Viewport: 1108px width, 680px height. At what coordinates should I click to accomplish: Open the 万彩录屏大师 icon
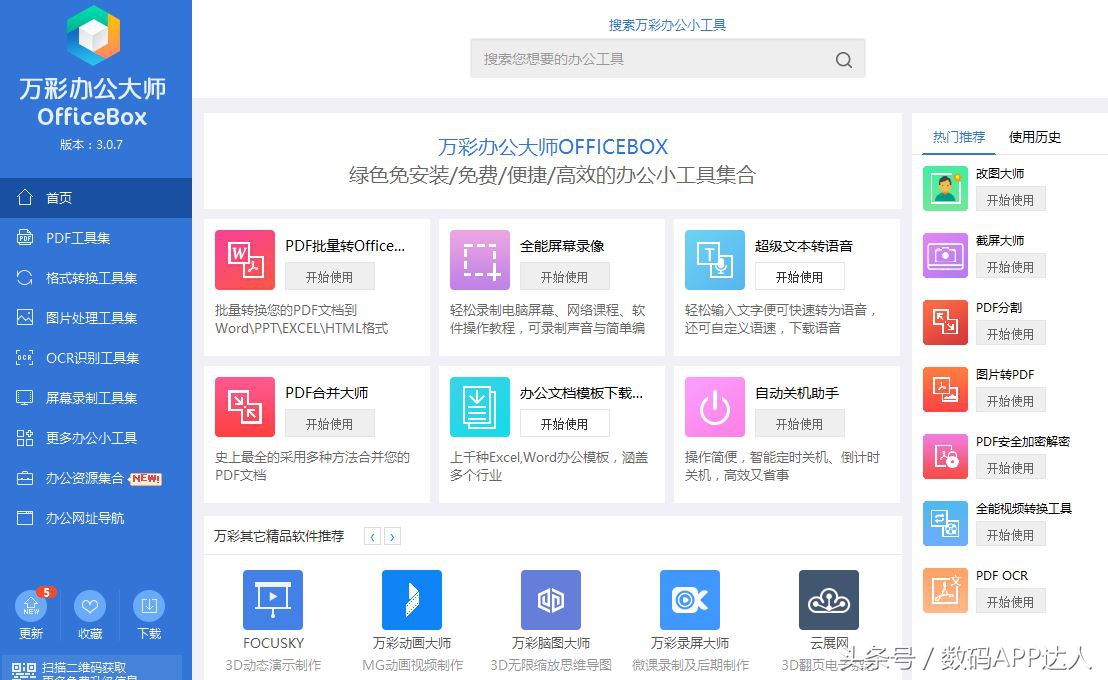click(x=690, y=600)
